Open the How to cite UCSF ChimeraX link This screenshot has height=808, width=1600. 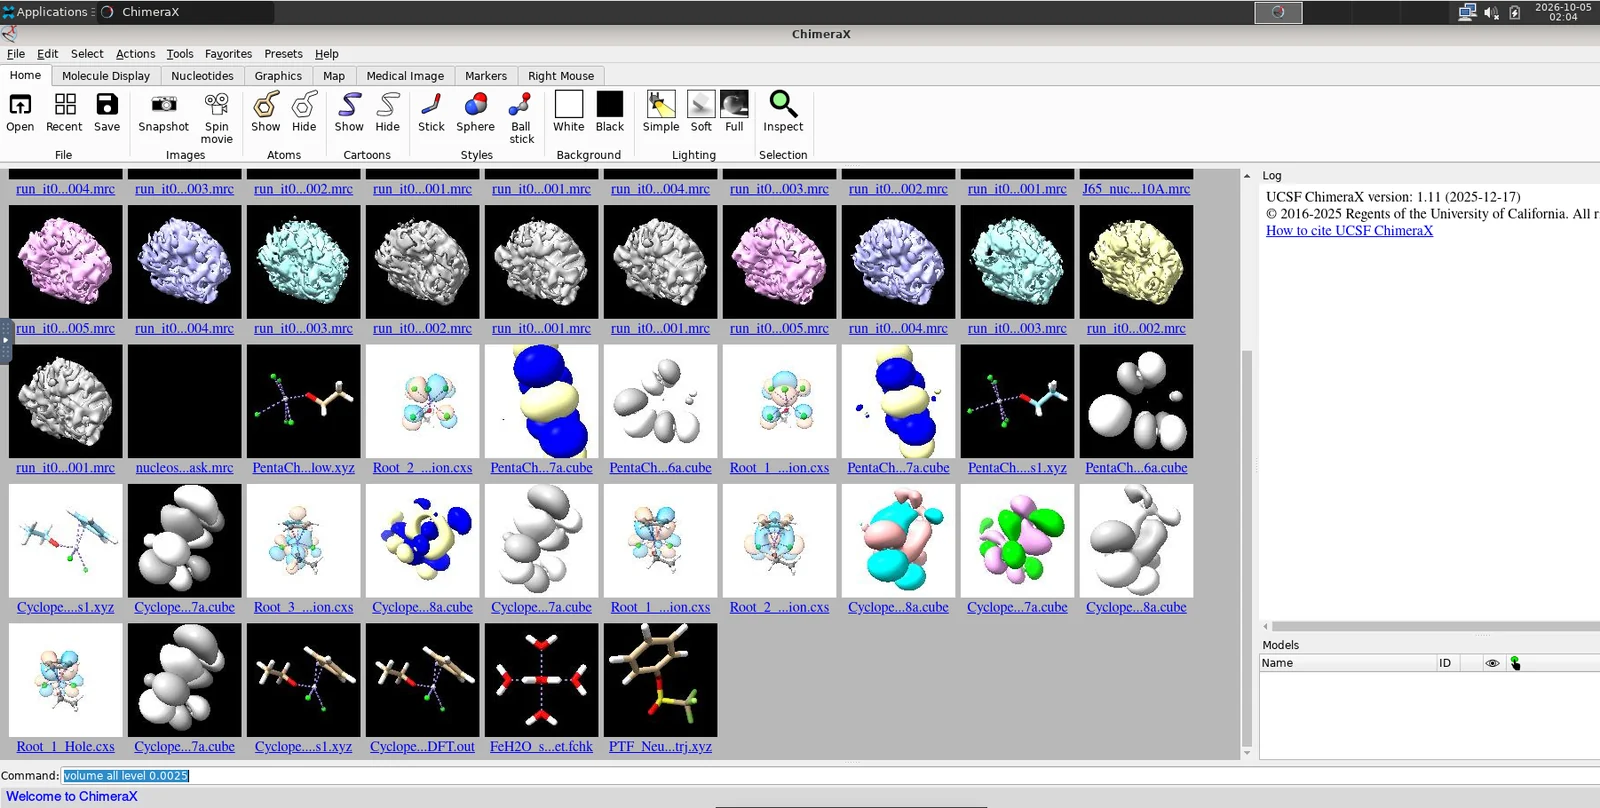point(1349,230)
